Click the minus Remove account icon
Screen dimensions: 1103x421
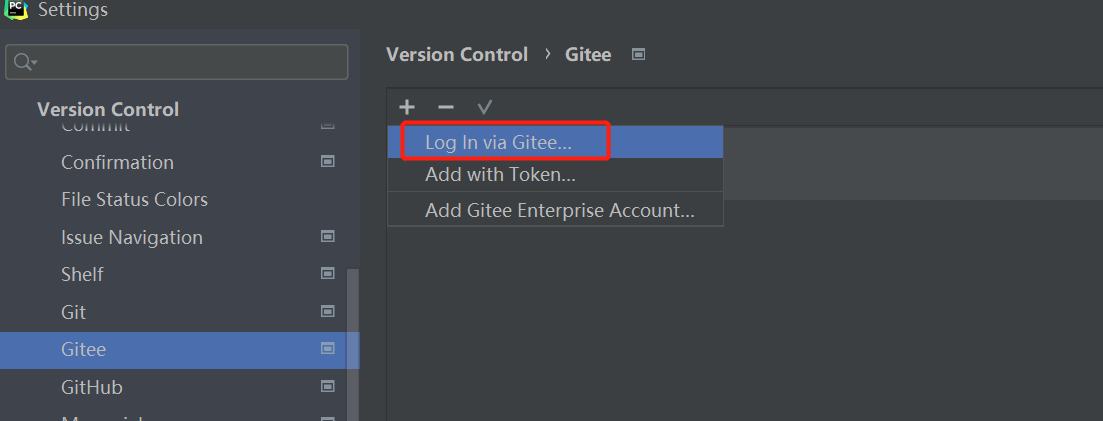[x=446, y=107]
